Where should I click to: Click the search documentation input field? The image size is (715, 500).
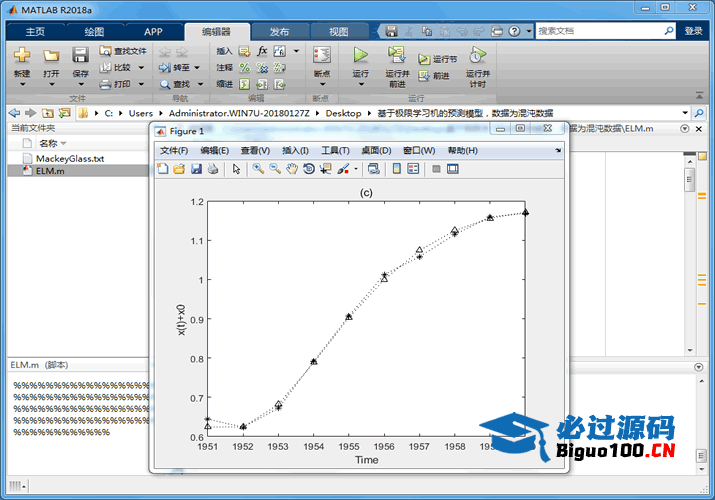point(600,31)
